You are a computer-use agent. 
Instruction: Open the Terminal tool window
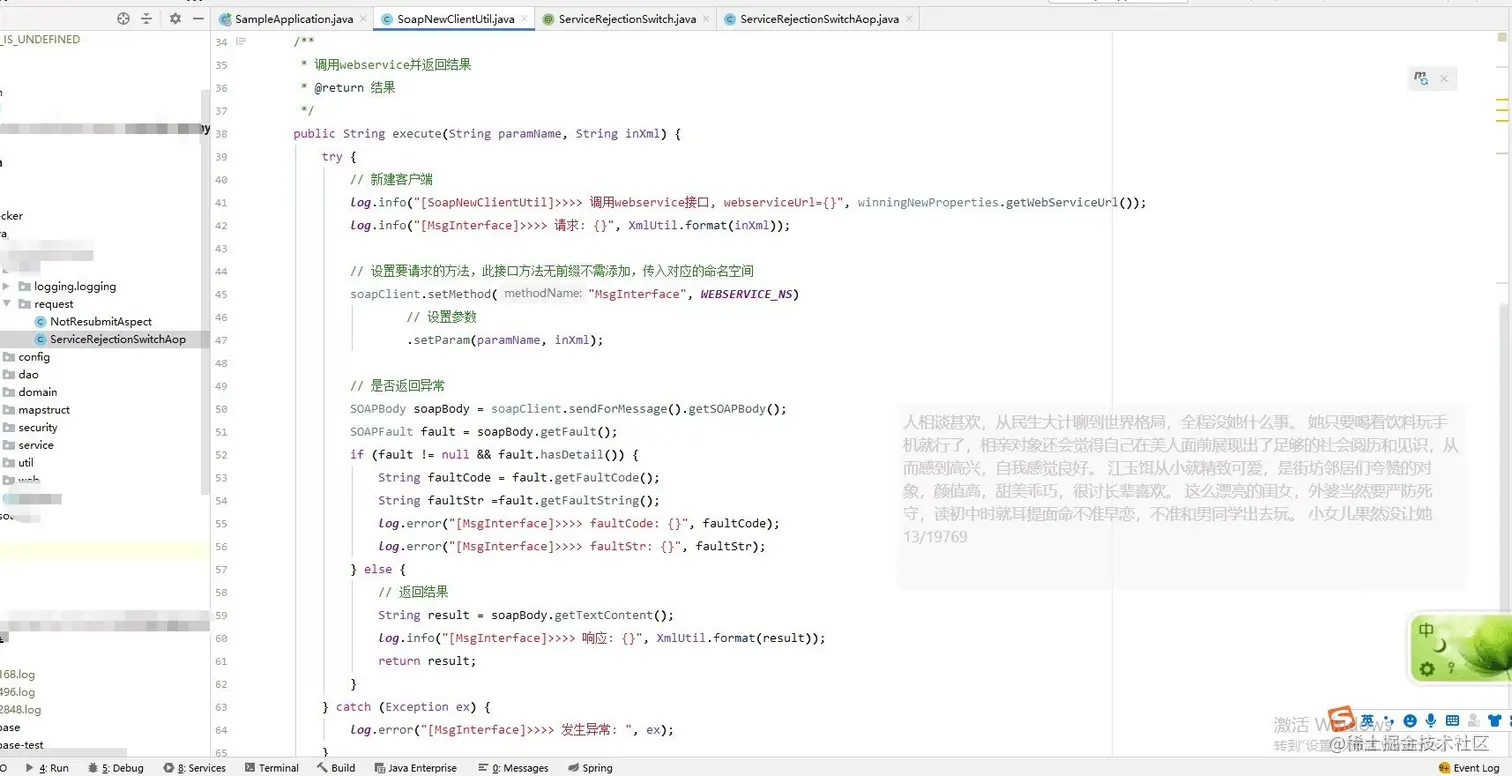point(272,768)
